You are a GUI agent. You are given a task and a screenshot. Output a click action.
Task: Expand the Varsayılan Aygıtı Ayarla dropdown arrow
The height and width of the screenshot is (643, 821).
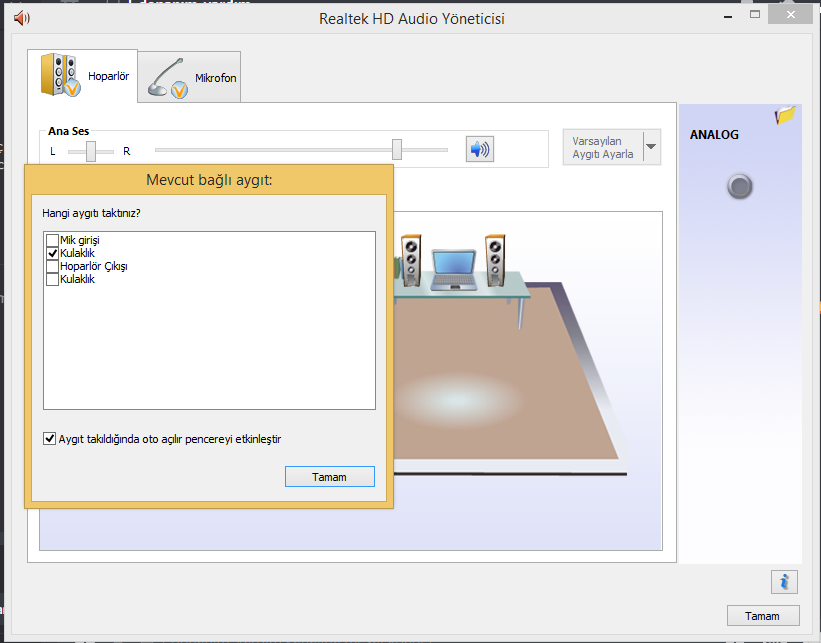(x=651, y=147)
